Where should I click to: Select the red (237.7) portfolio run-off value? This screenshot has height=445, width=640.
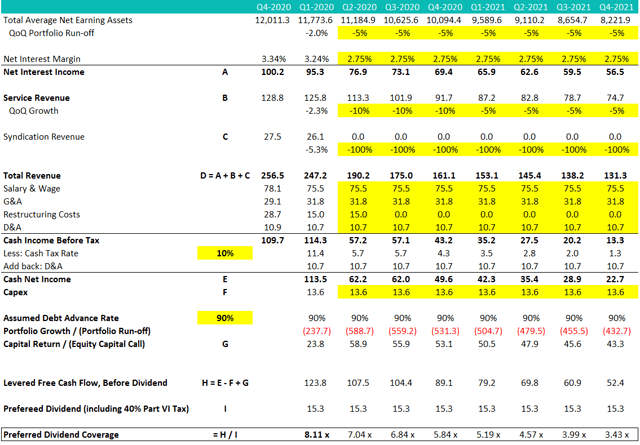click(317, 331)
